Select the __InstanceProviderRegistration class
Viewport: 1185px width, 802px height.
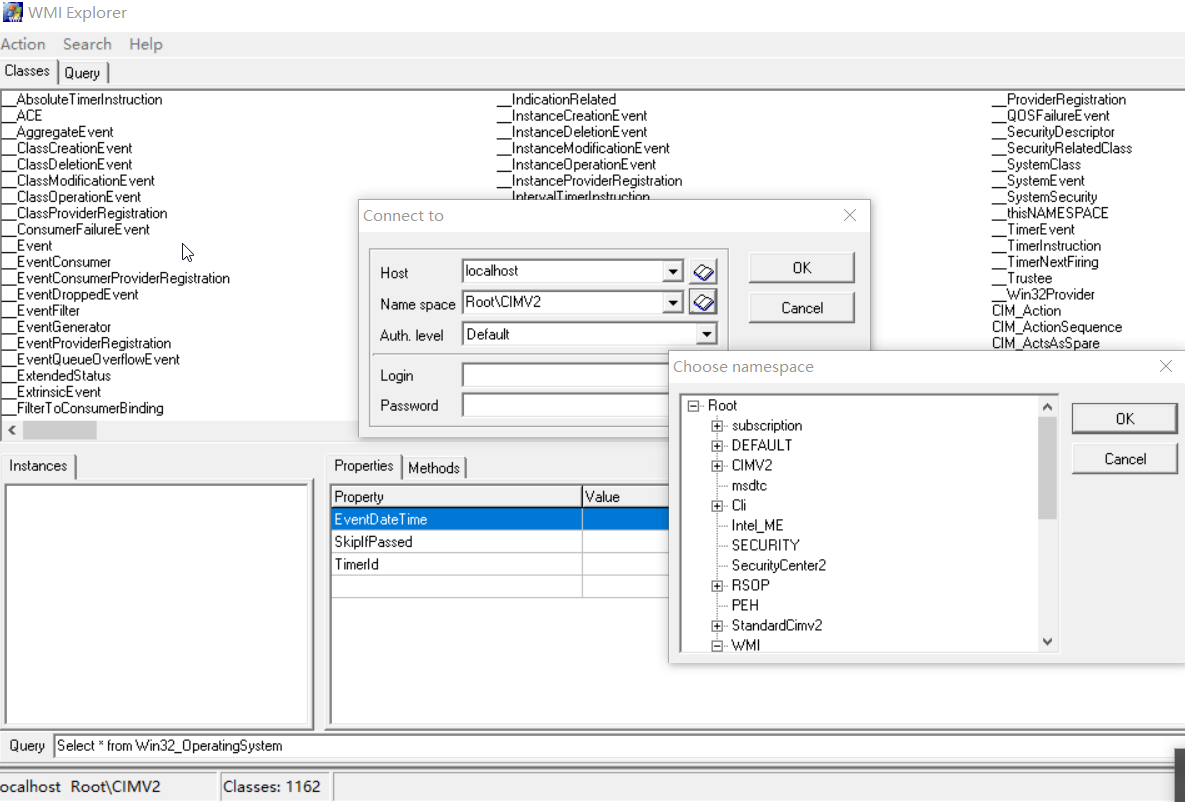[589, 181]
